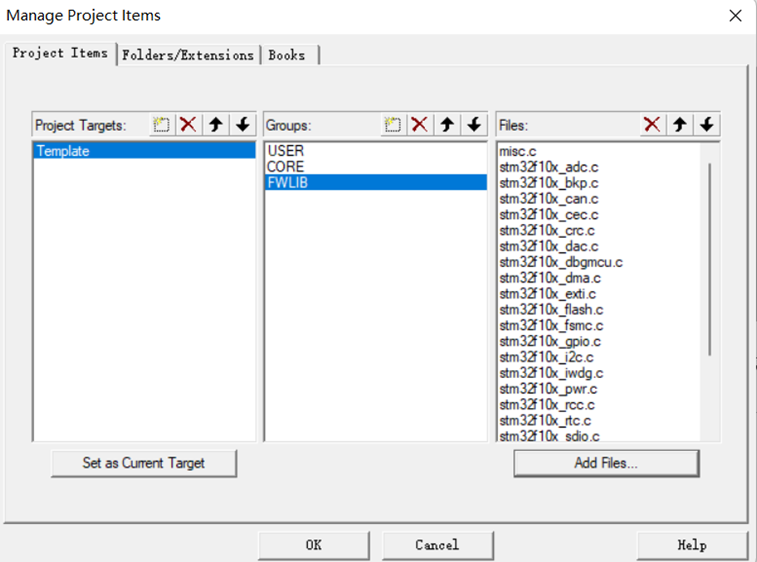Click the Add Files... button
Screen dimensions: 757x562
(x=606, y=463)
